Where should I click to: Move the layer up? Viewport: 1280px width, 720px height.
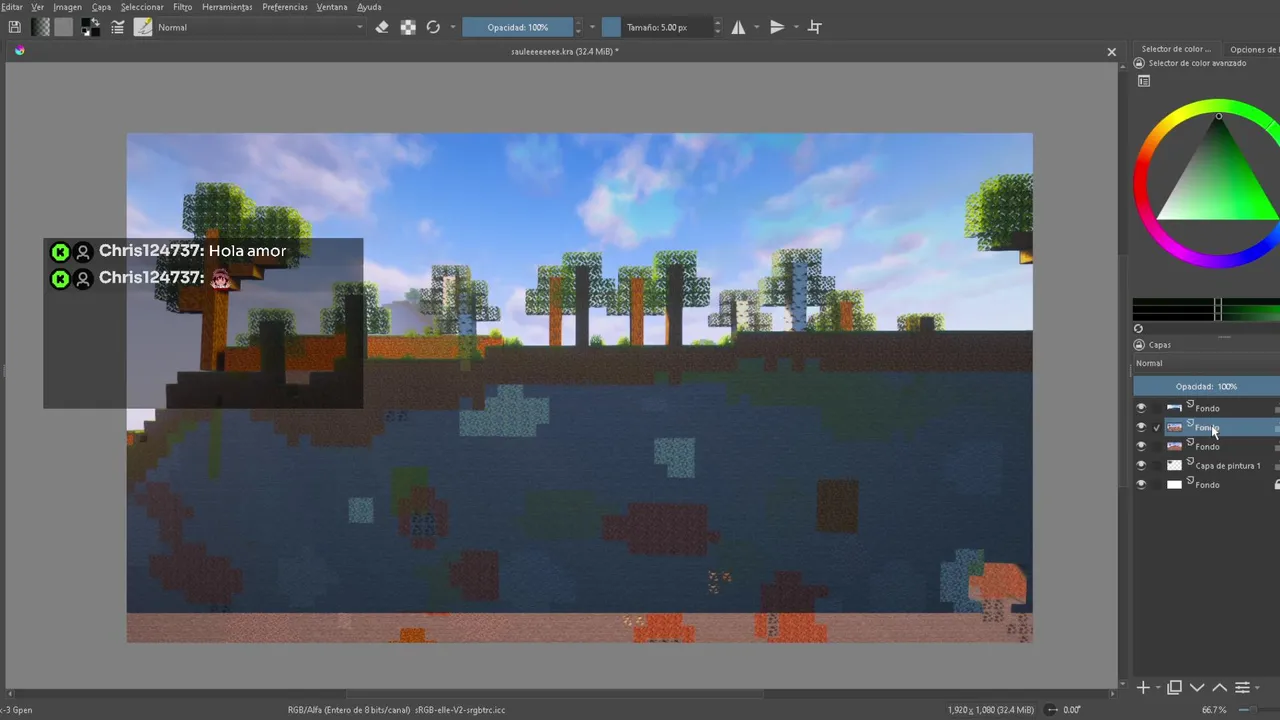[x=1219, y=688]
